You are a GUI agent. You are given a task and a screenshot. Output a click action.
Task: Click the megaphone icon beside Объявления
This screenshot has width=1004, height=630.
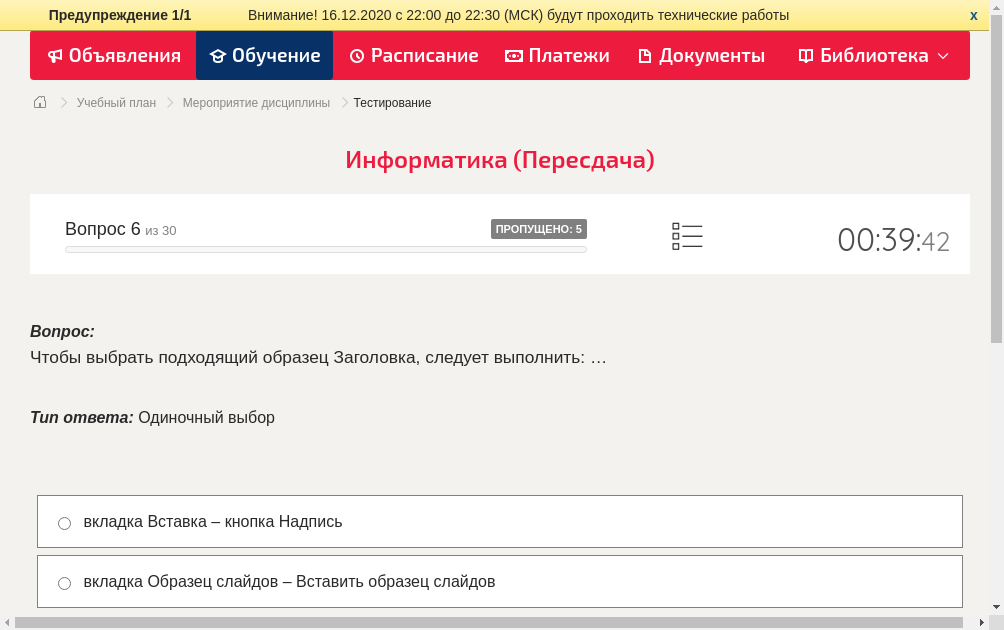coord(55,56)
